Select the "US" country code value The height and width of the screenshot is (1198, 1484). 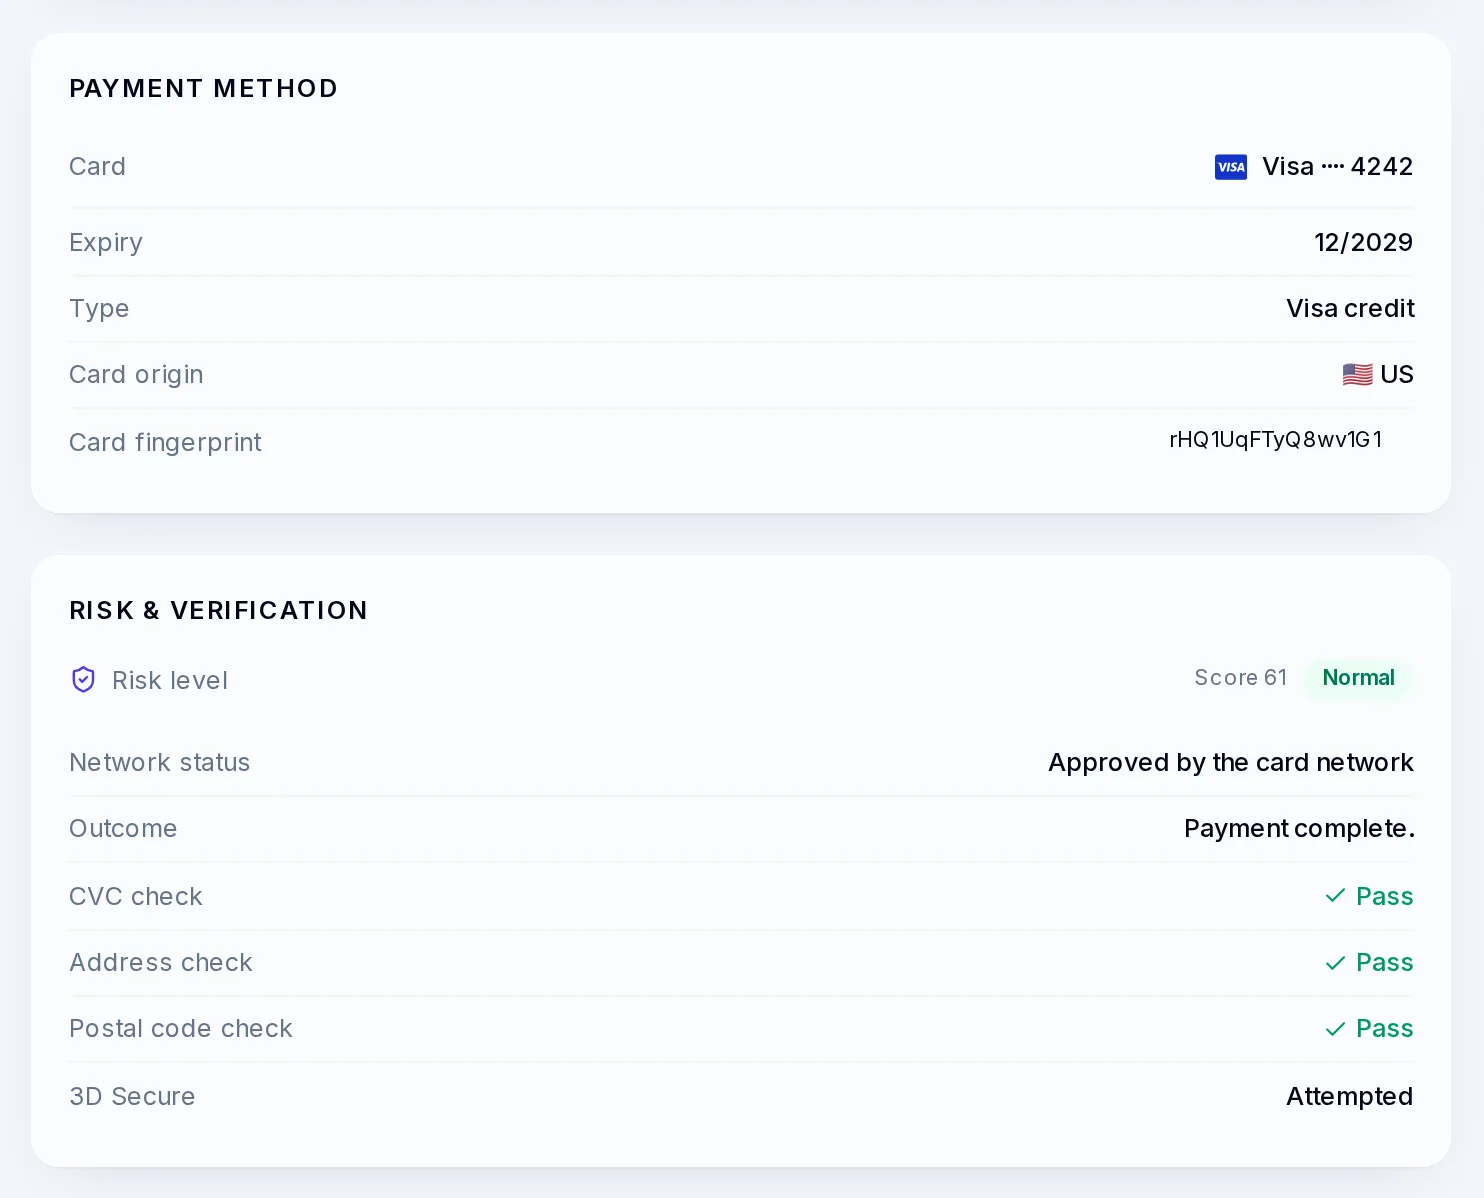pos(1397,374)
